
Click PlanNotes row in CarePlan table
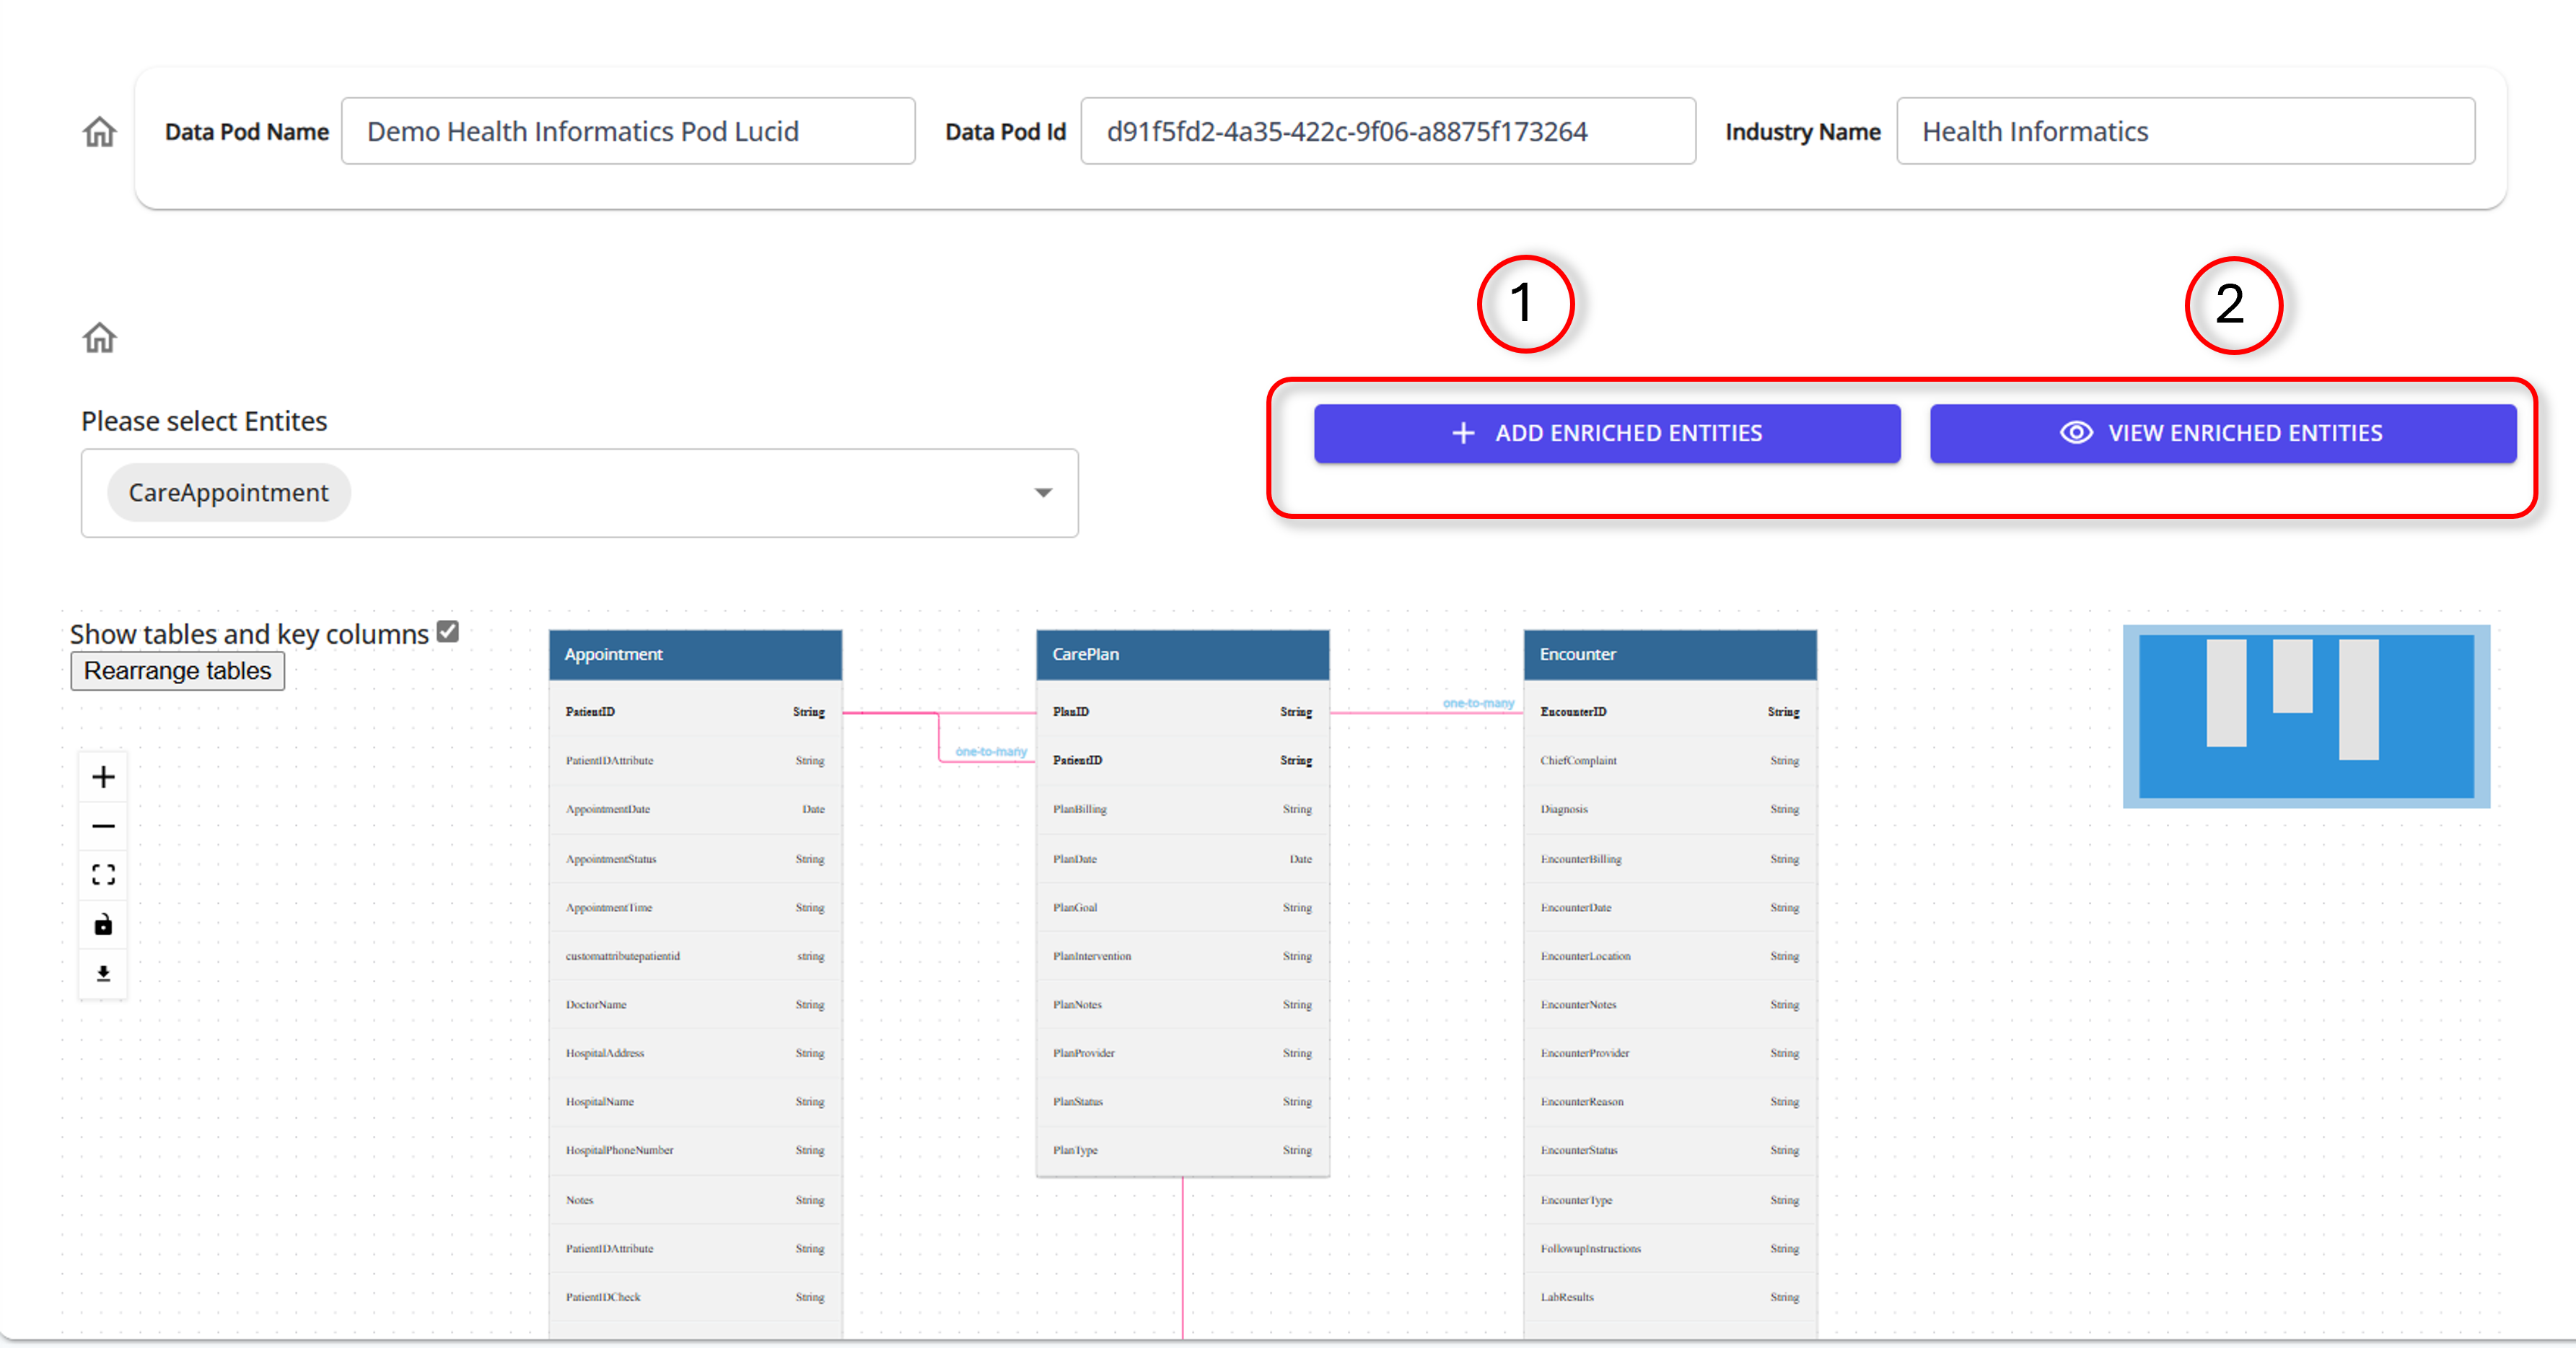pos(1183,1005)
